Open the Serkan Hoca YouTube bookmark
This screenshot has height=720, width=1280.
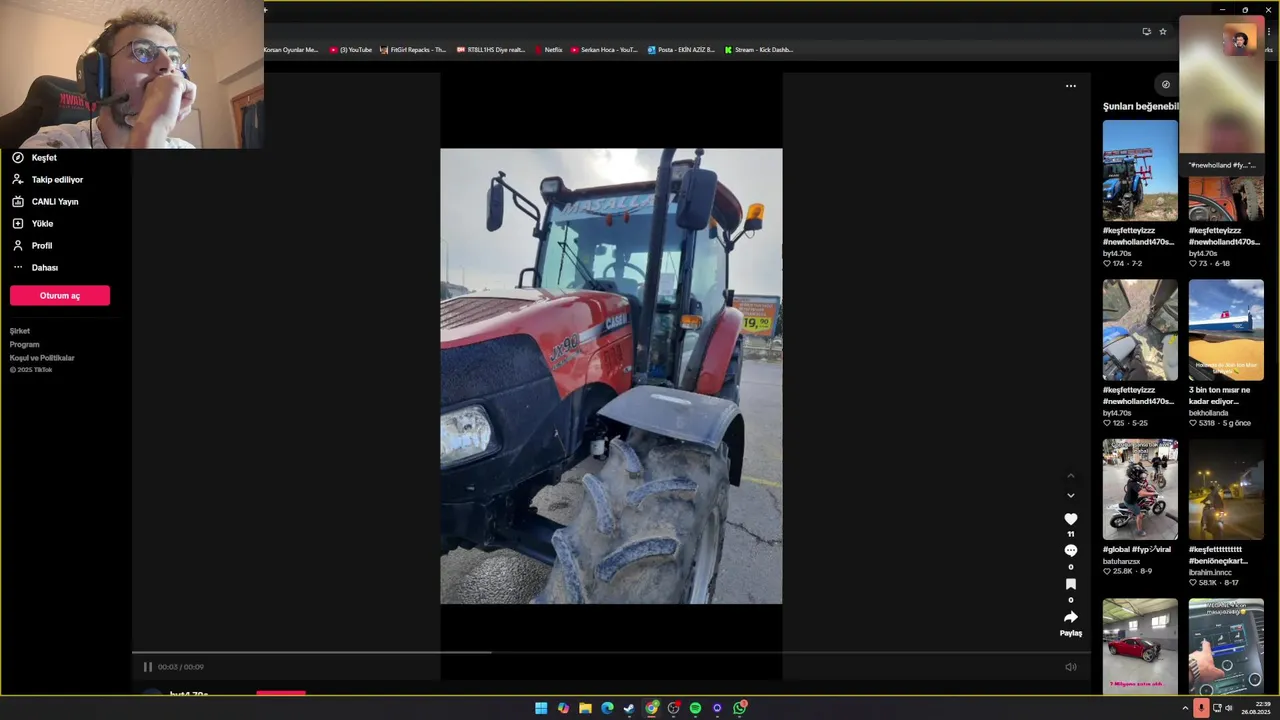(604, 50)
